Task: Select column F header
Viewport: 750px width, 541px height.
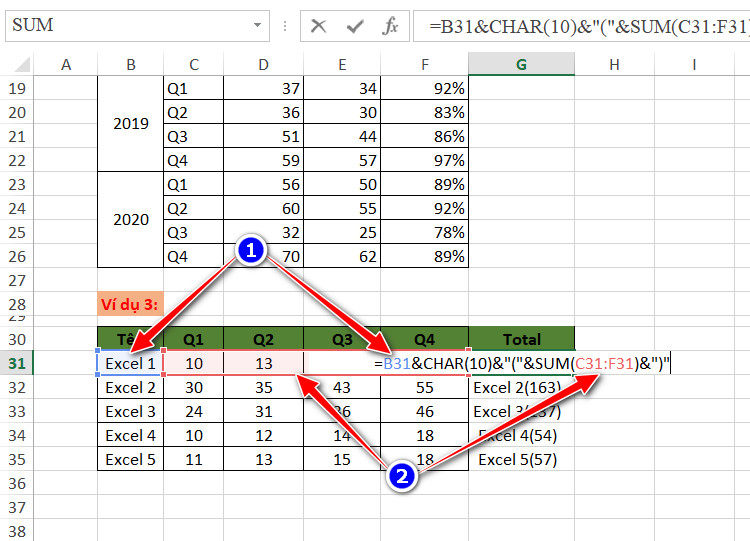Action: (425, 64)
